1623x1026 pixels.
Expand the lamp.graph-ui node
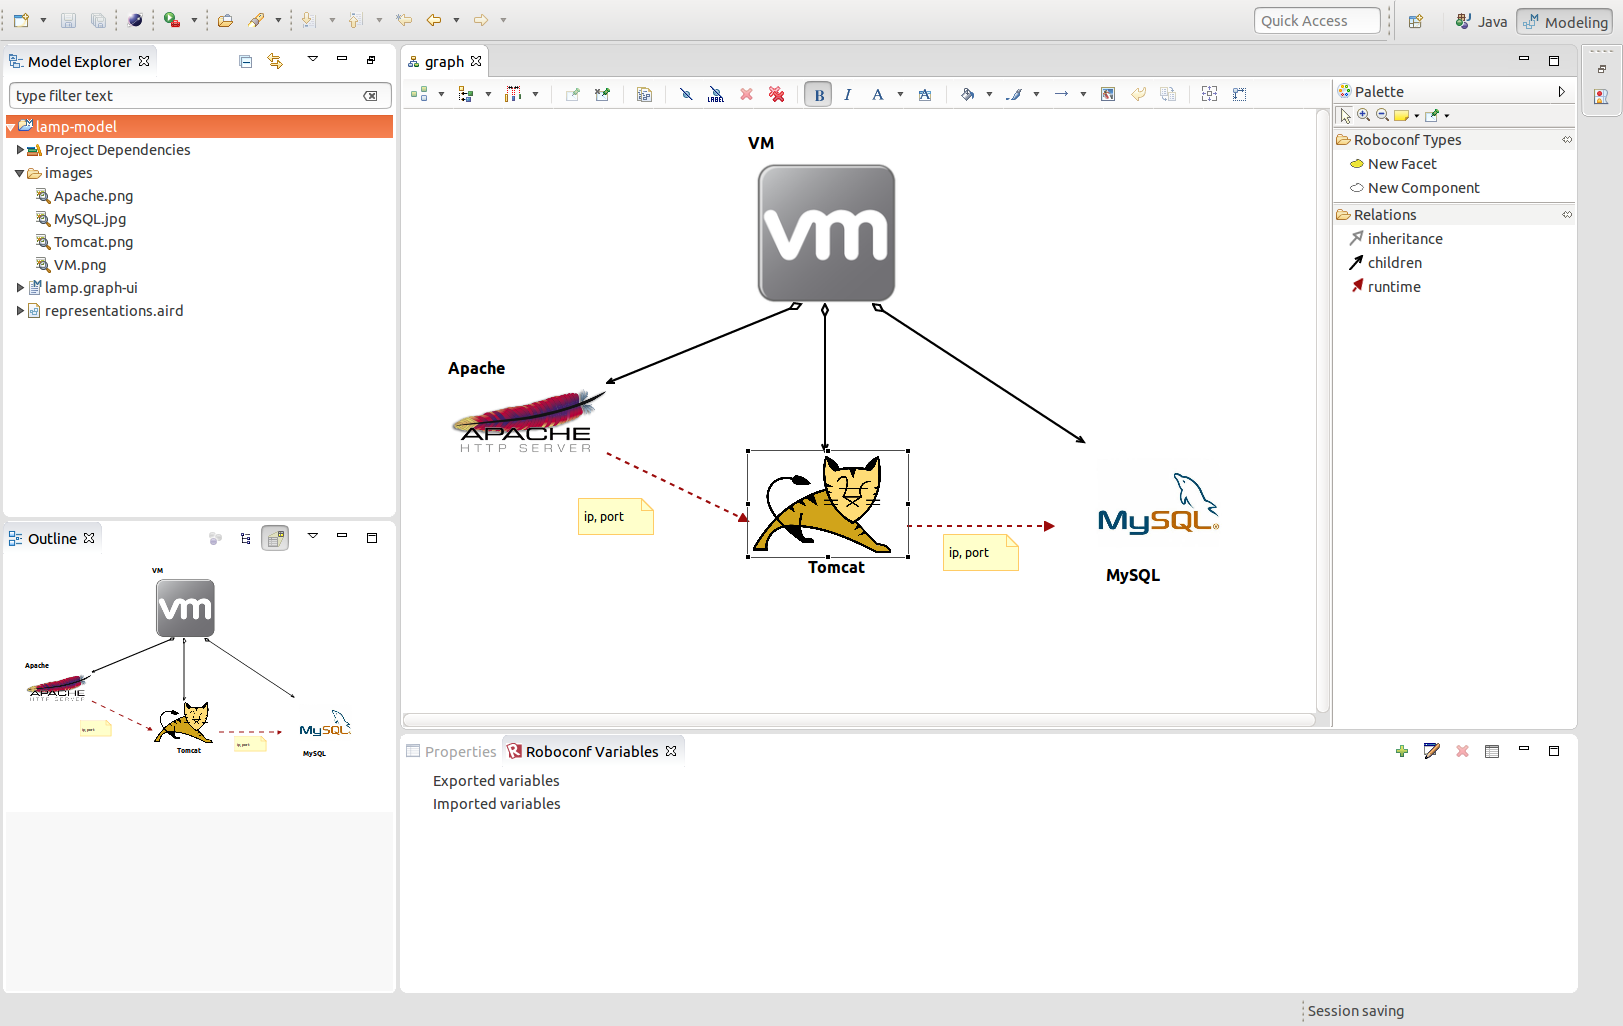[20, 288]
